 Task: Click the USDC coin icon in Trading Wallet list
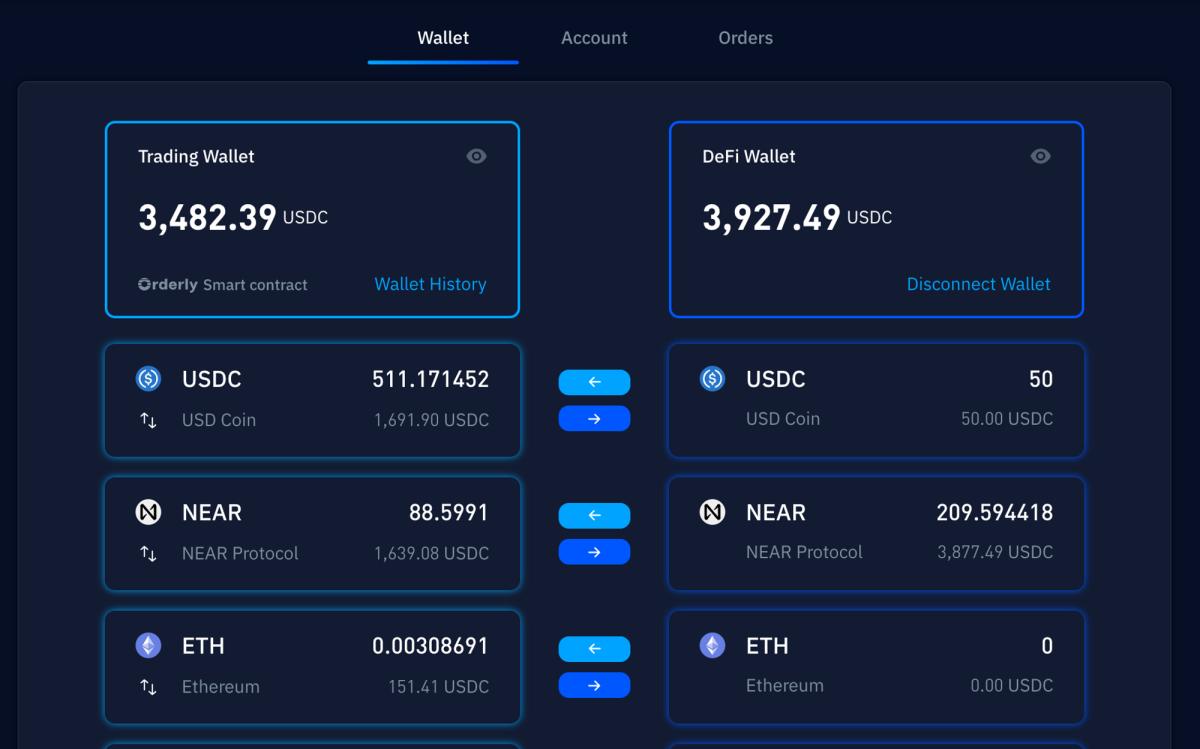coord(148,379)
